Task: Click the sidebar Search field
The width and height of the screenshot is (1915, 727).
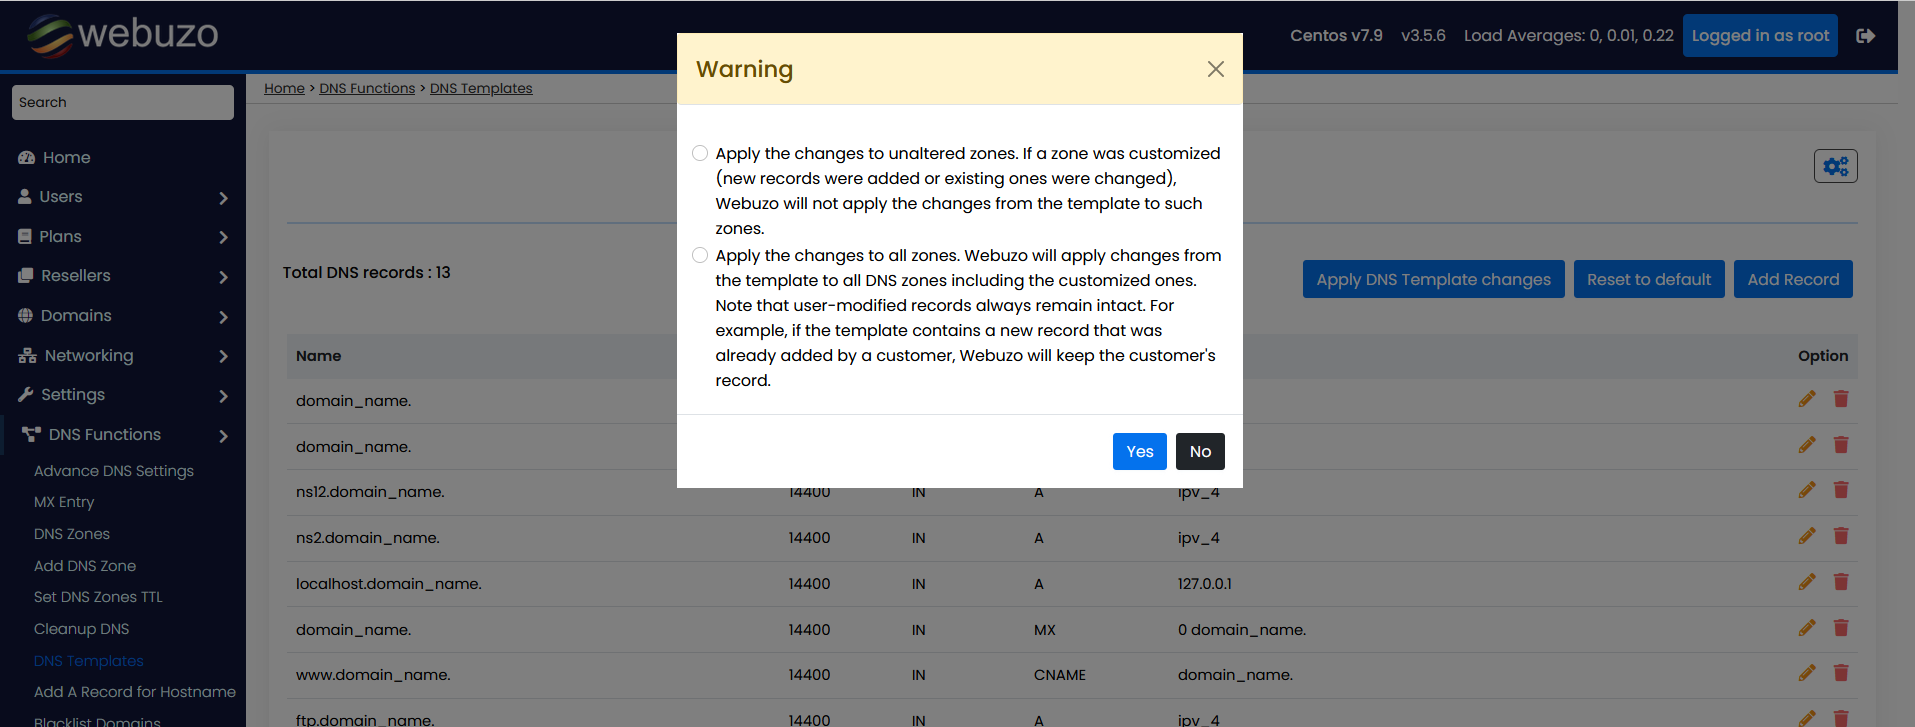Action: (x=122, y=102)
